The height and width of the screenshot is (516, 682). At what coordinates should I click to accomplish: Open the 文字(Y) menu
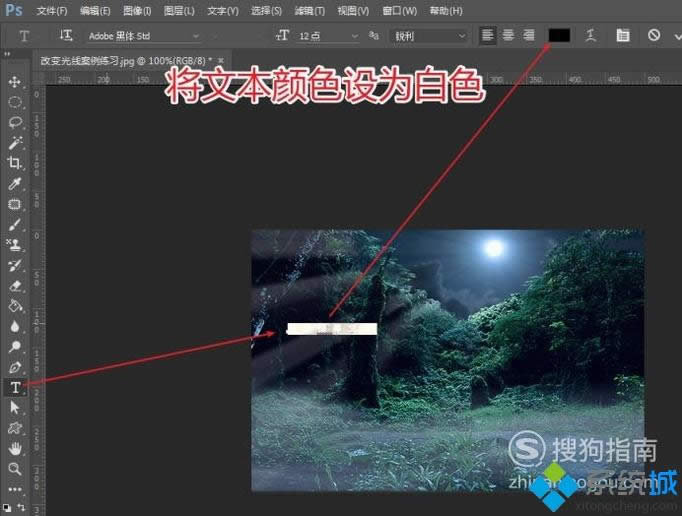[x=223, y=10]
